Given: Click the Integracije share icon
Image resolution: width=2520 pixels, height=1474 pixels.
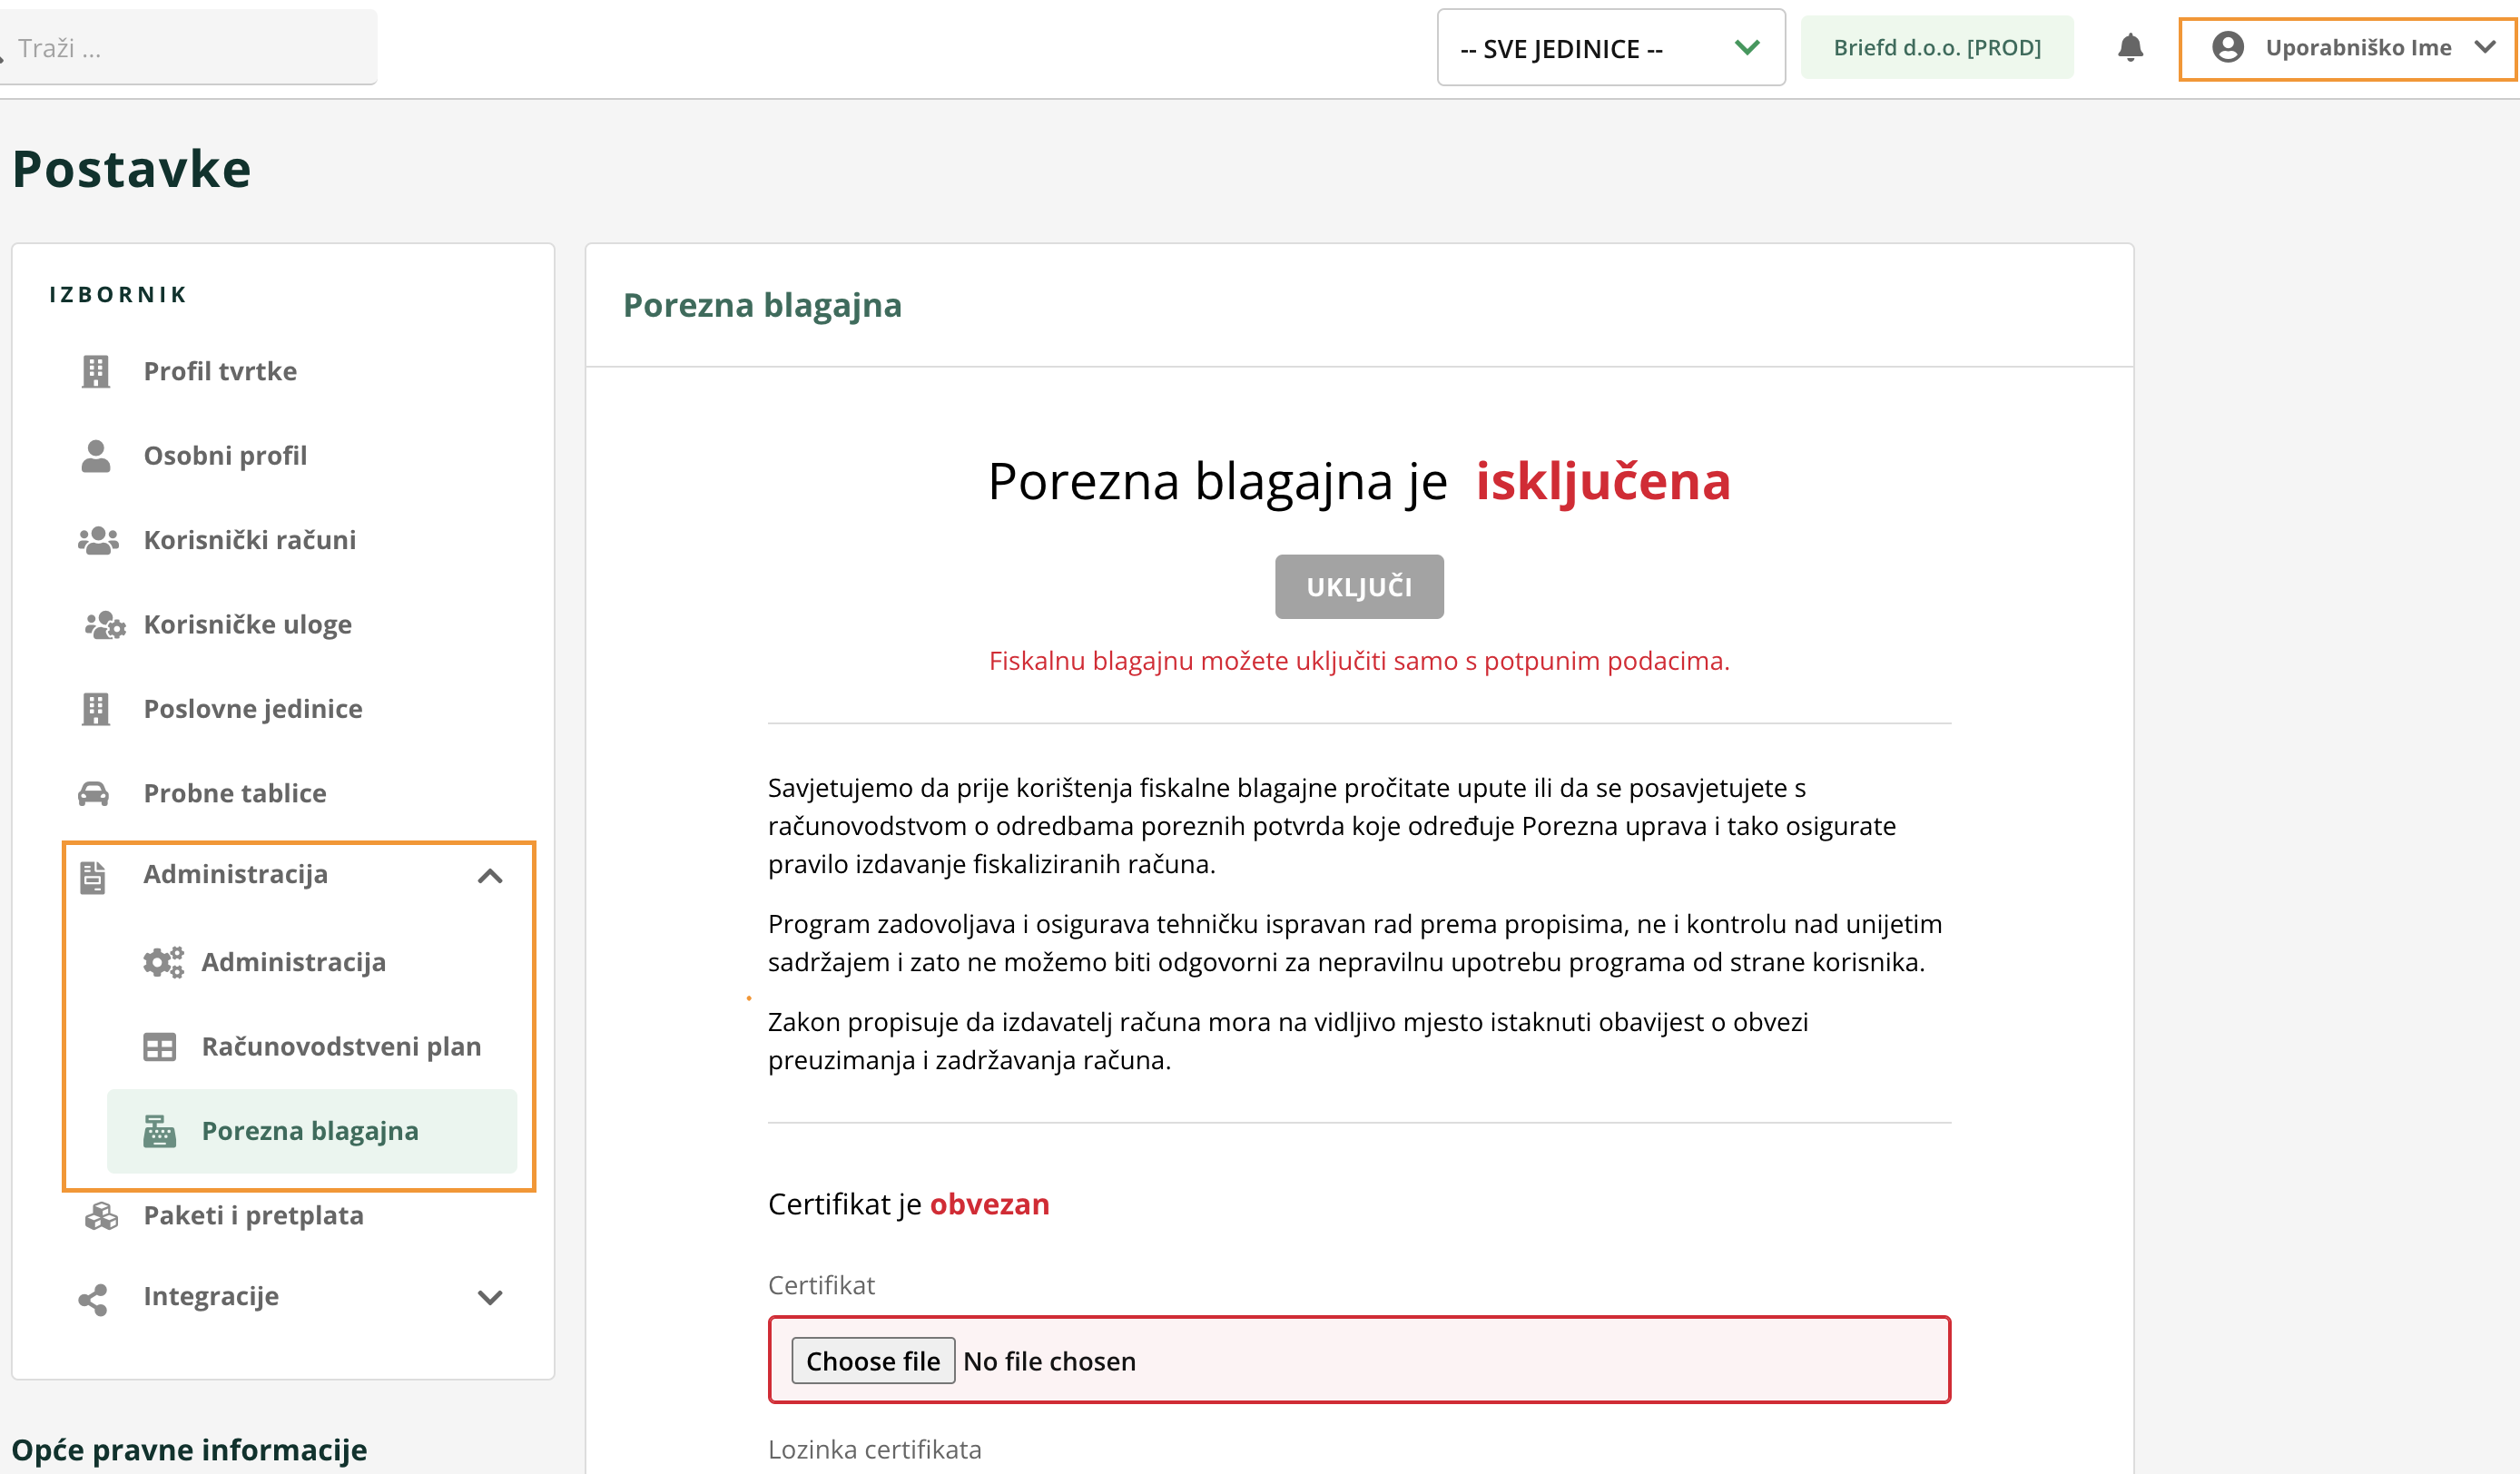Looking at the screenshot, I should [93, 1298].
